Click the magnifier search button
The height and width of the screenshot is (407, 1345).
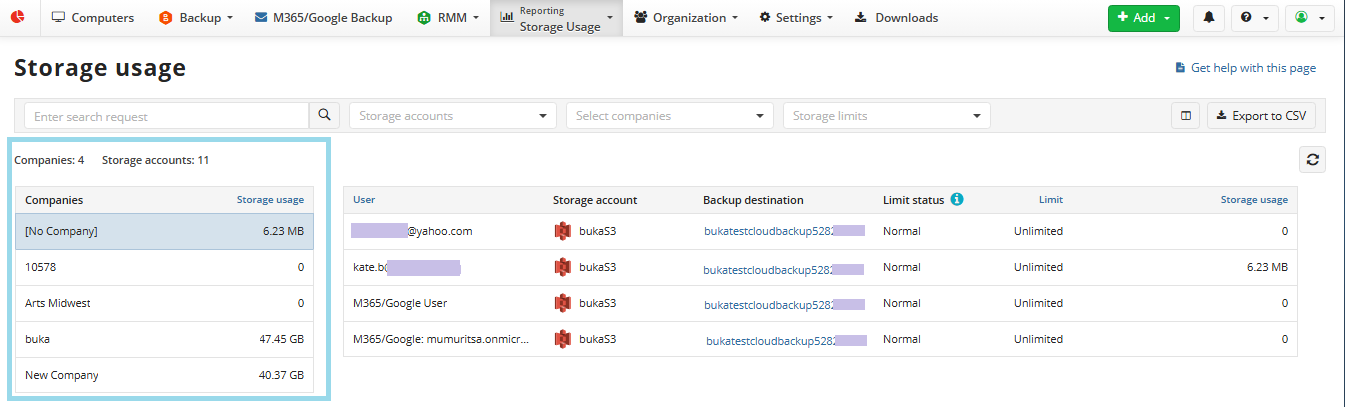coord(324,116)
